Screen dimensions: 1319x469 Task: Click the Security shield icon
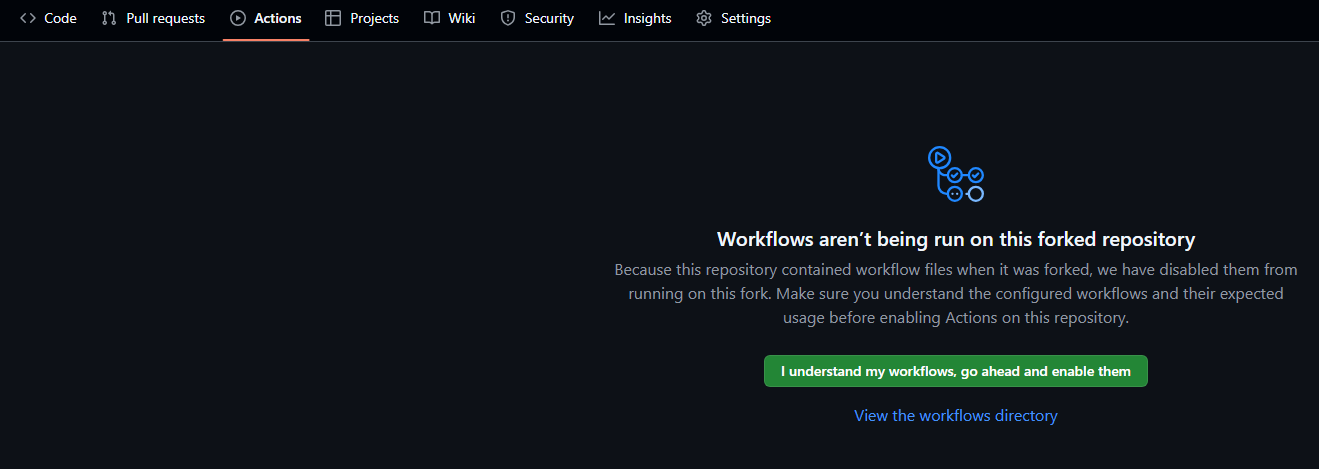508,18
